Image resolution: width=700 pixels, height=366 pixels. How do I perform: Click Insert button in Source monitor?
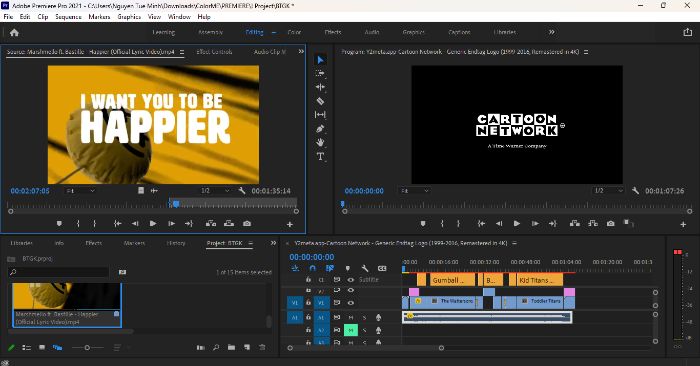(211, 224)
